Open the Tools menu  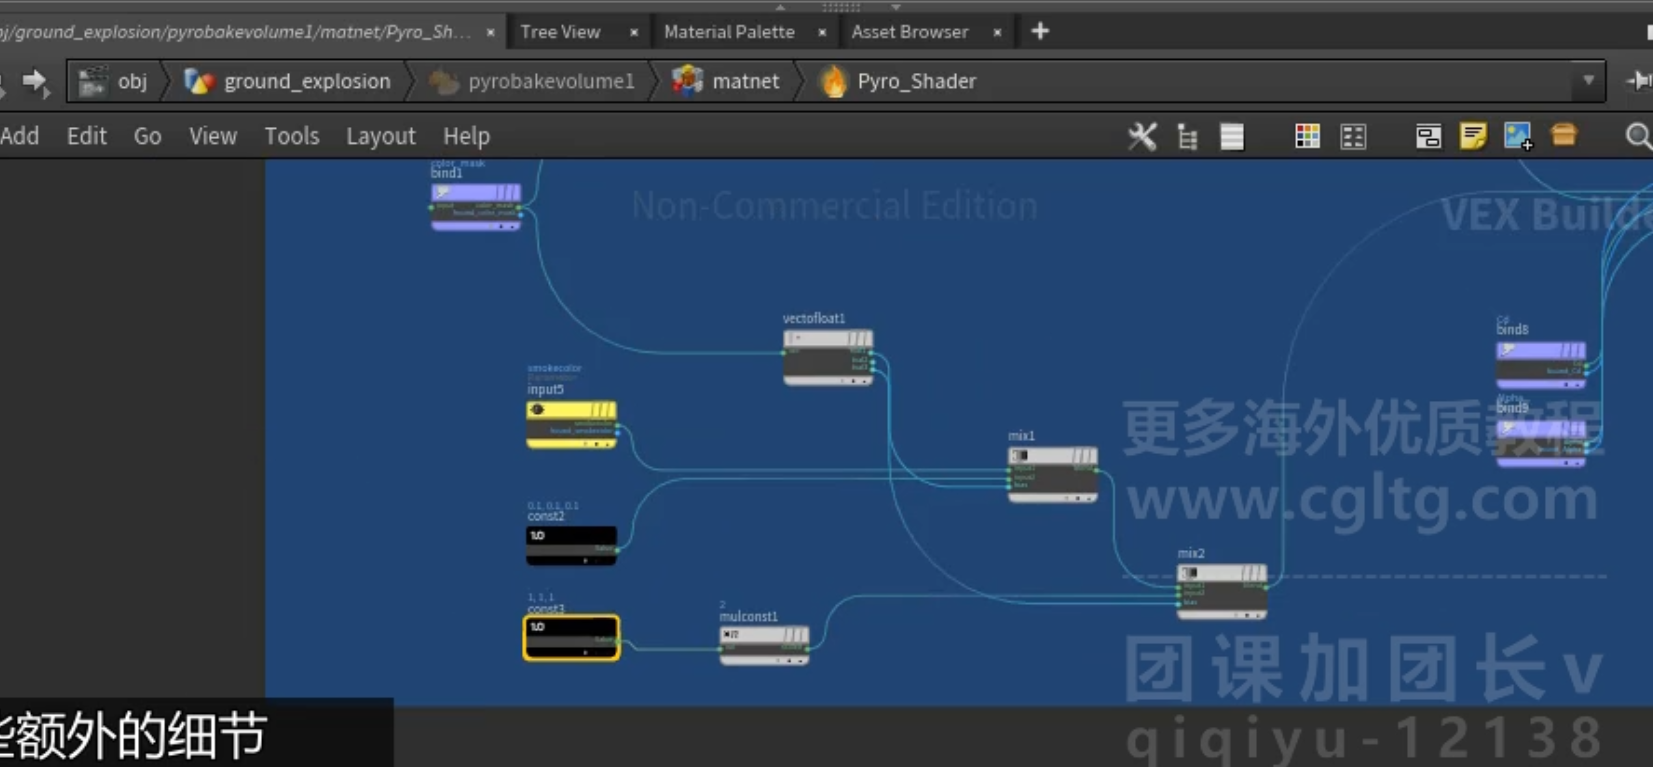[292, 136]
